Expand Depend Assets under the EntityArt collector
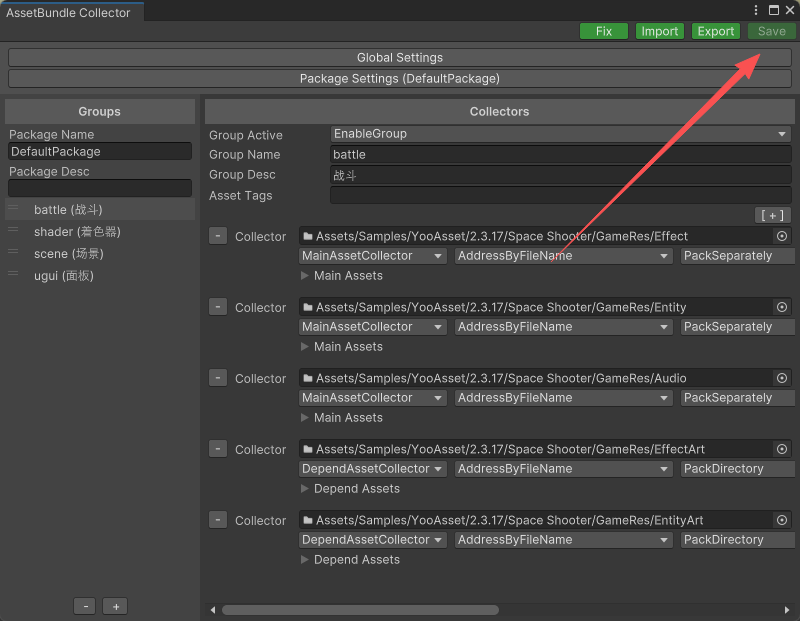This screenshot has height=621, width=800. tap(305, 559)
